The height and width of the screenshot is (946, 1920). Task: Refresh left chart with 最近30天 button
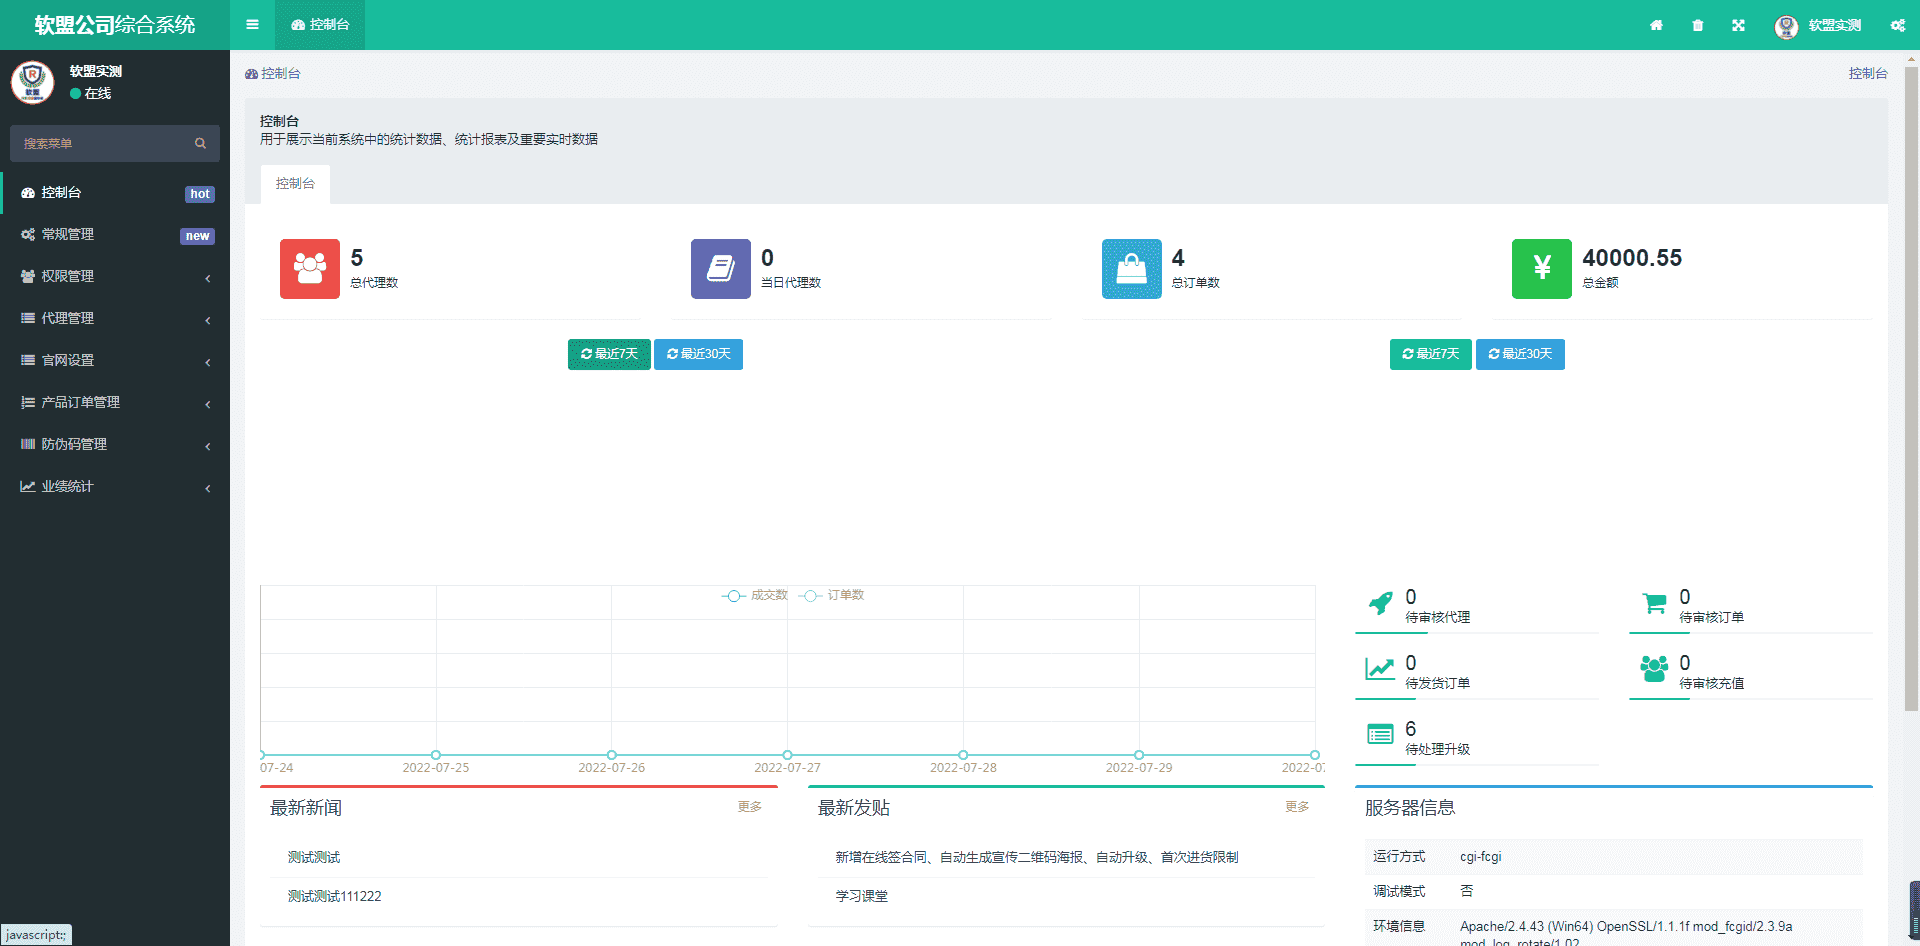698,354
